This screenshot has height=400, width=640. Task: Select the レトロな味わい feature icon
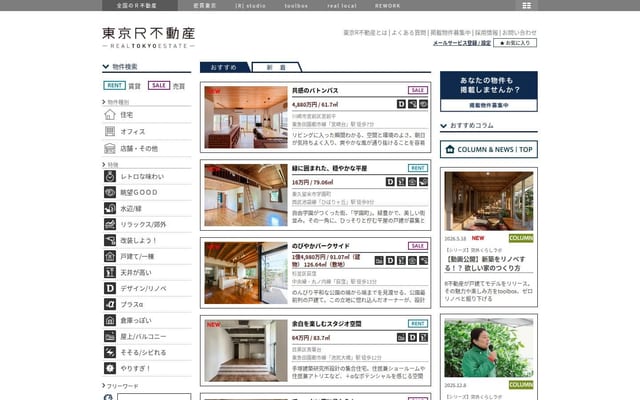[110, 176]
